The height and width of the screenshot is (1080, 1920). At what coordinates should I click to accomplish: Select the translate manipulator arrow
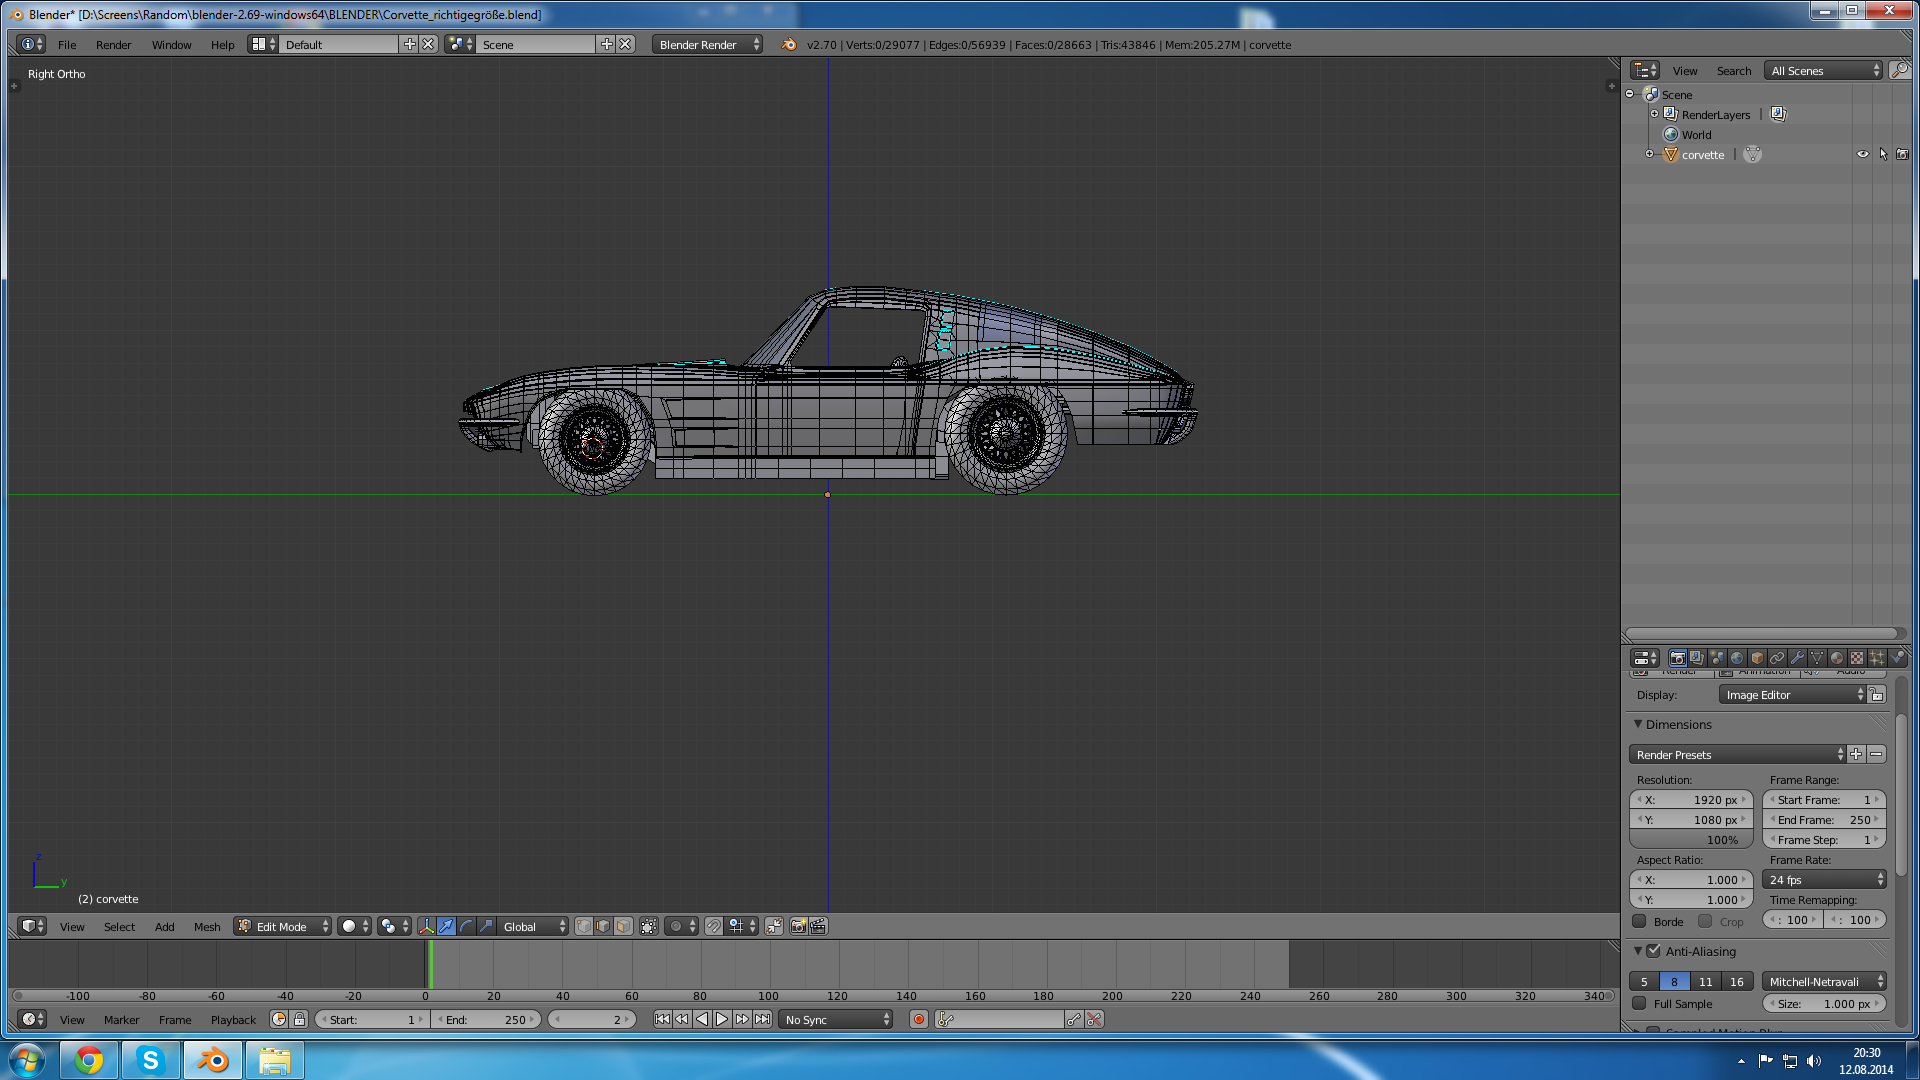[x=447, y=926]
